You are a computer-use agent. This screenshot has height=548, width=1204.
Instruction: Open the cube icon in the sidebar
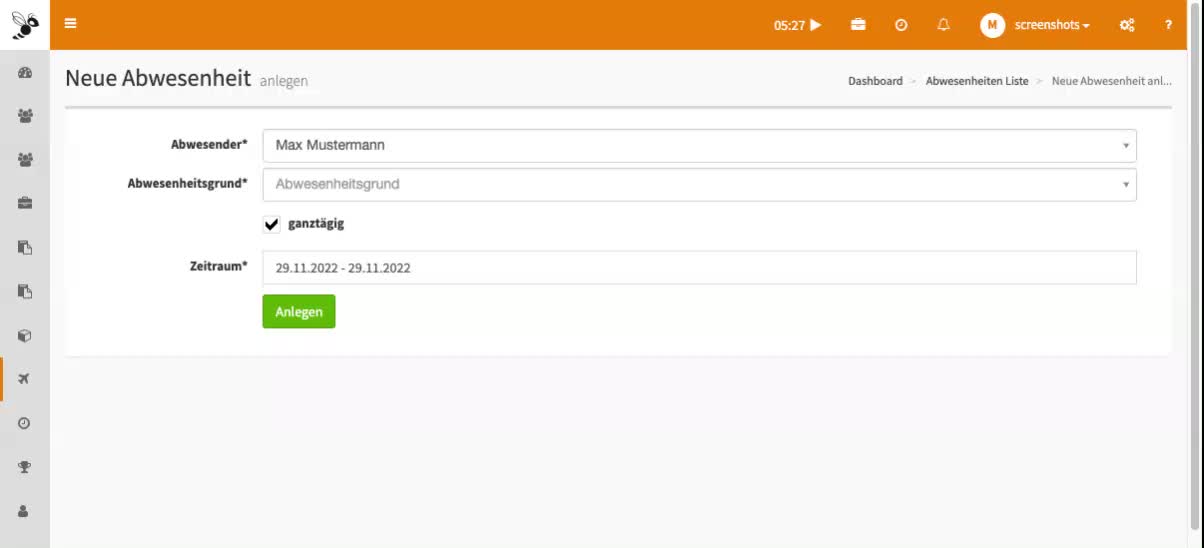(x=25, y=336)
